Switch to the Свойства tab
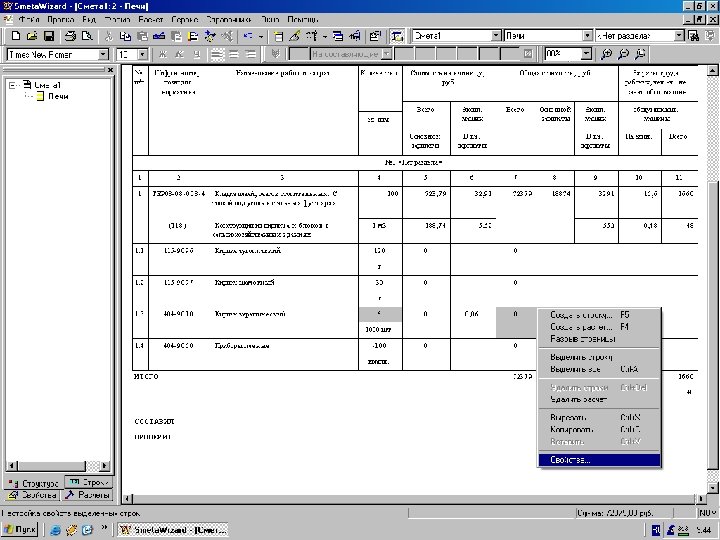The image size is (720, 540). pos(33,495)
